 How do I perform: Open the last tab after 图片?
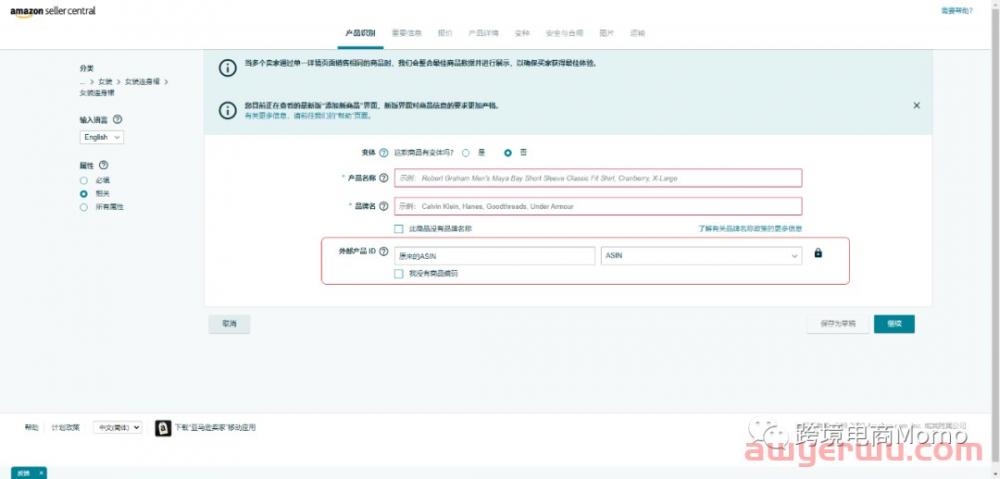[638, 33]
